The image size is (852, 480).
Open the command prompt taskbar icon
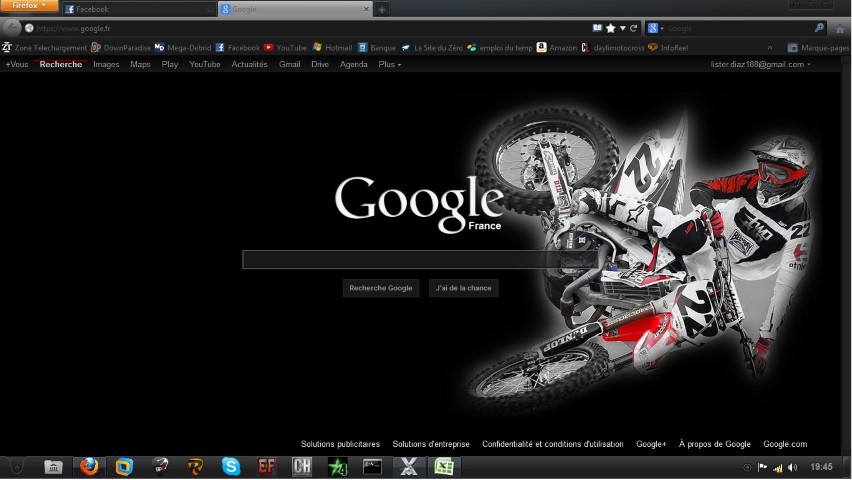[x=372, y=467]
